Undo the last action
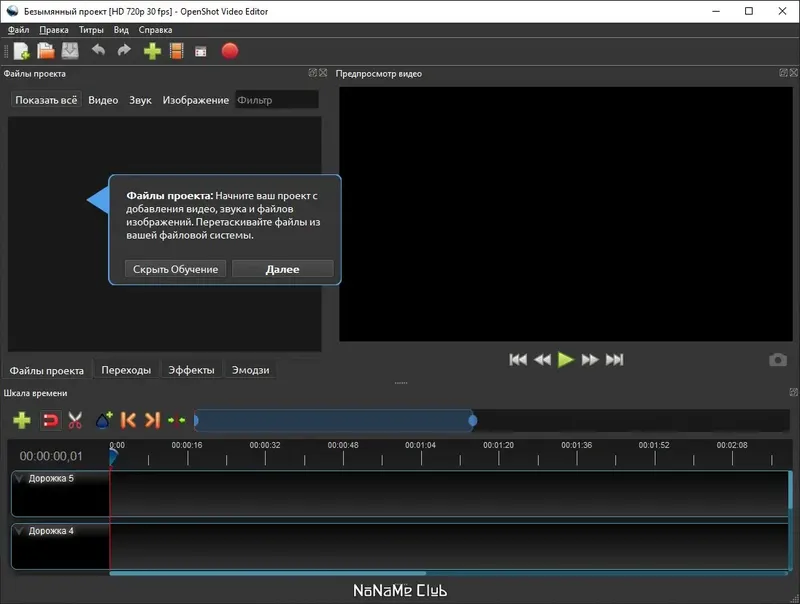 coord(98,51)
